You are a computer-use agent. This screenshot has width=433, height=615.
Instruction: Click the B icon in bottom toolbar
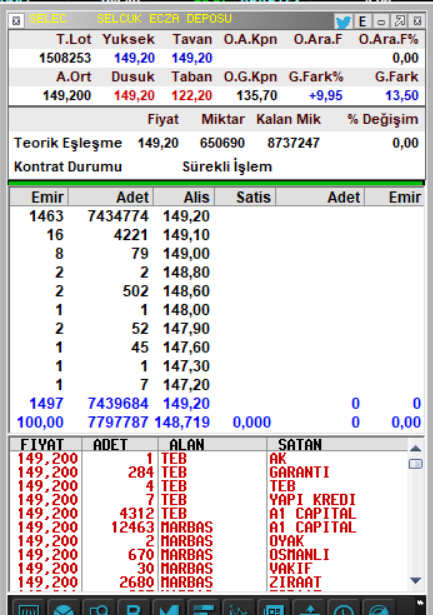tap(134, 609)
